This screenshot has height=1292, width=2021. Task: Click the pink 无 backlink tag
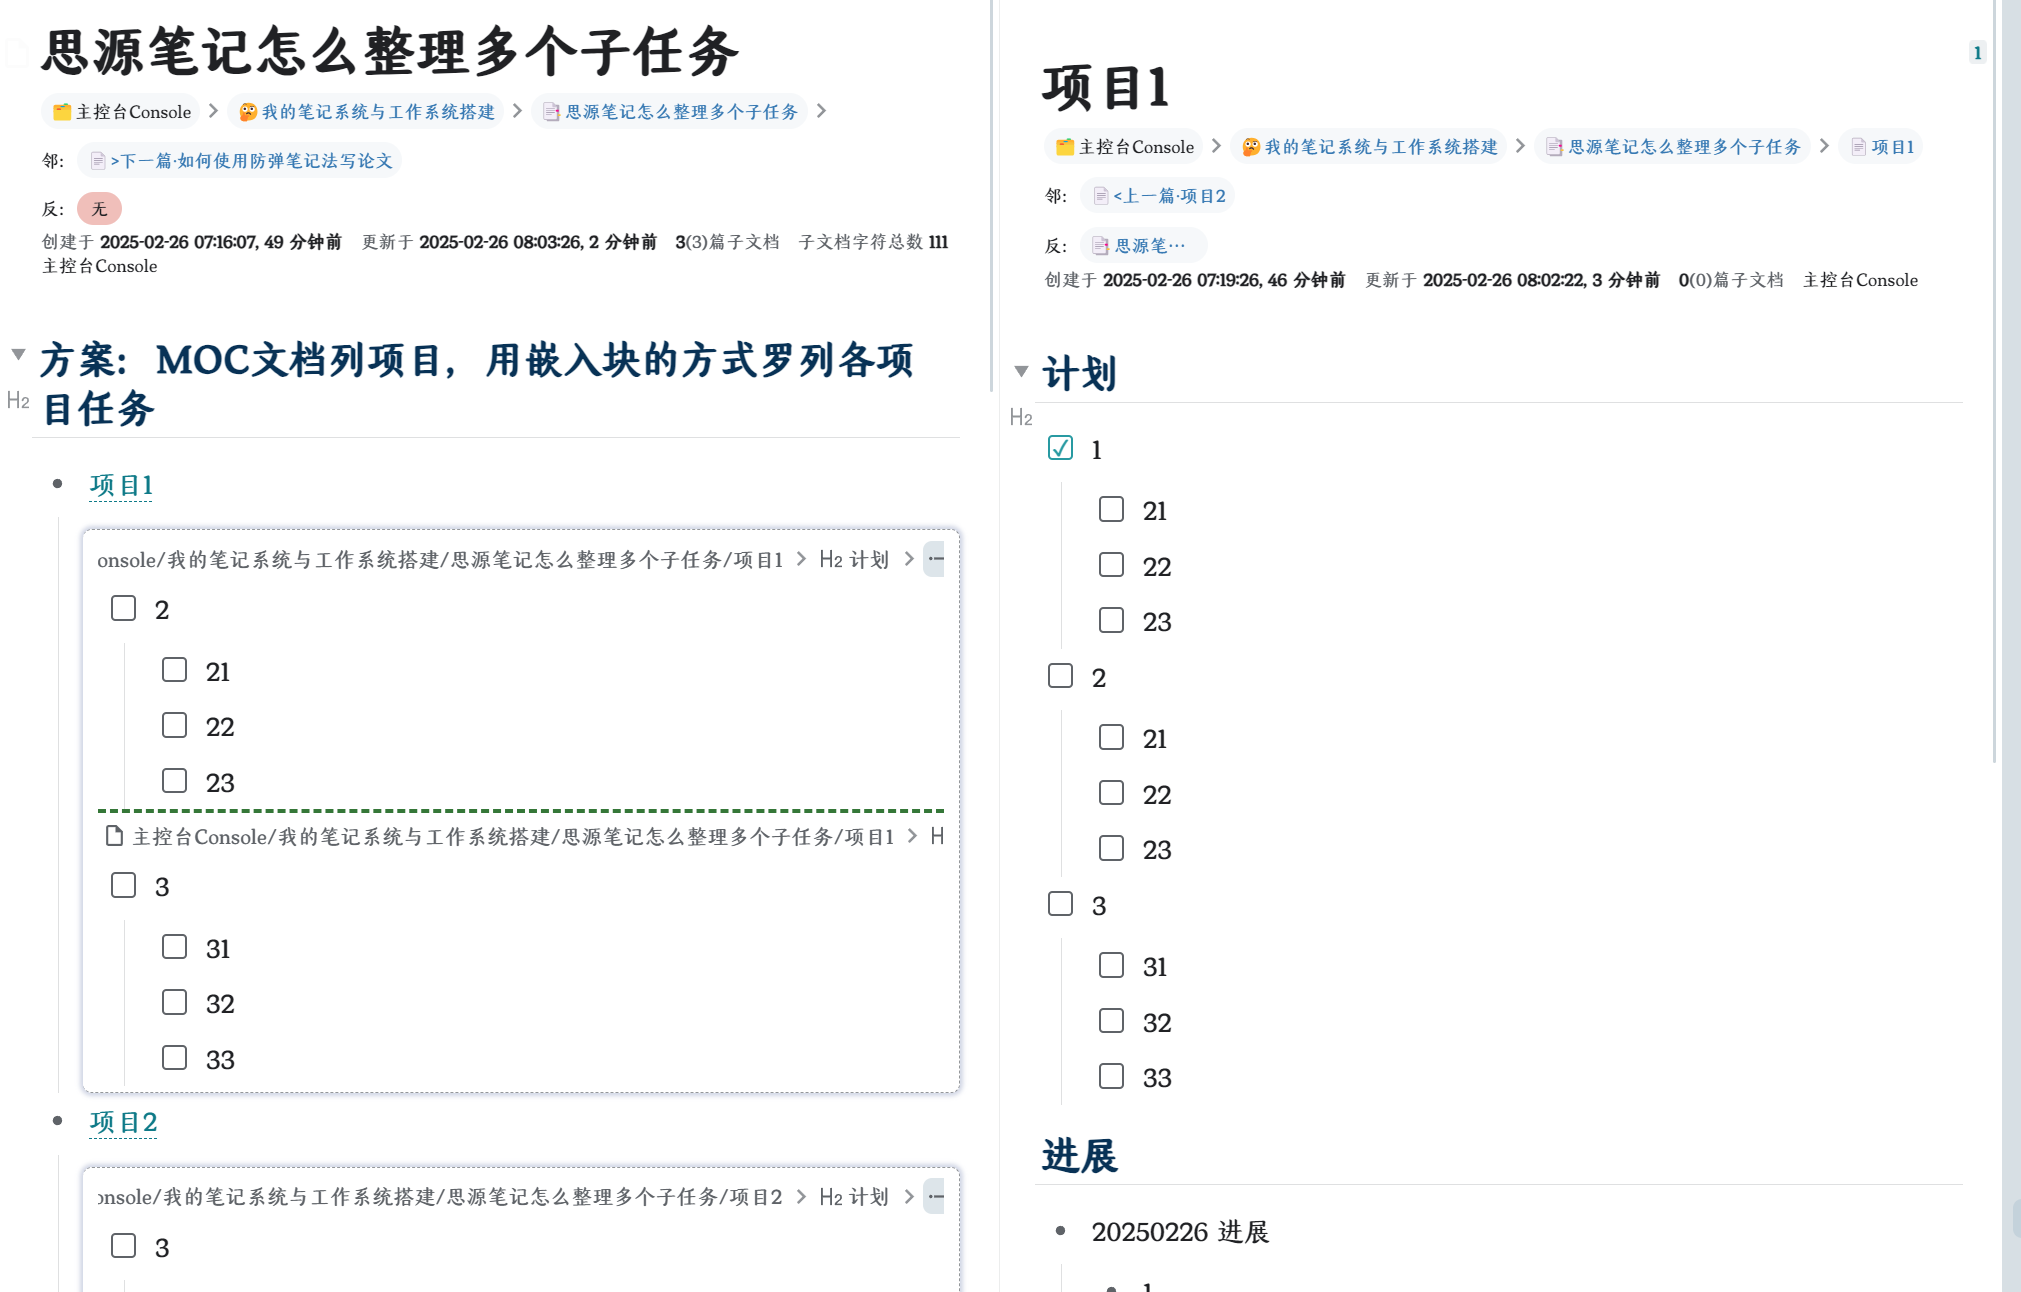99,209
